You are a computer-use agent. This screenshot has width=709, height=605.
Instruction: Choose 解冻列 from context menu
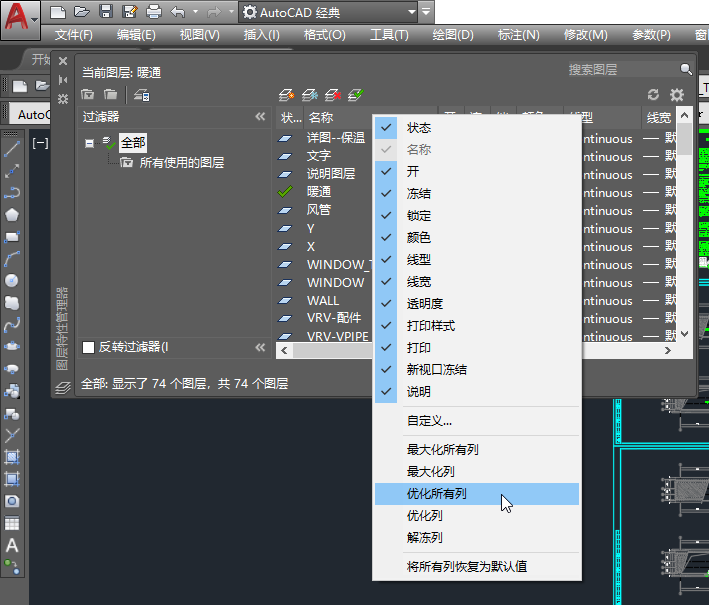coord(477,538)
